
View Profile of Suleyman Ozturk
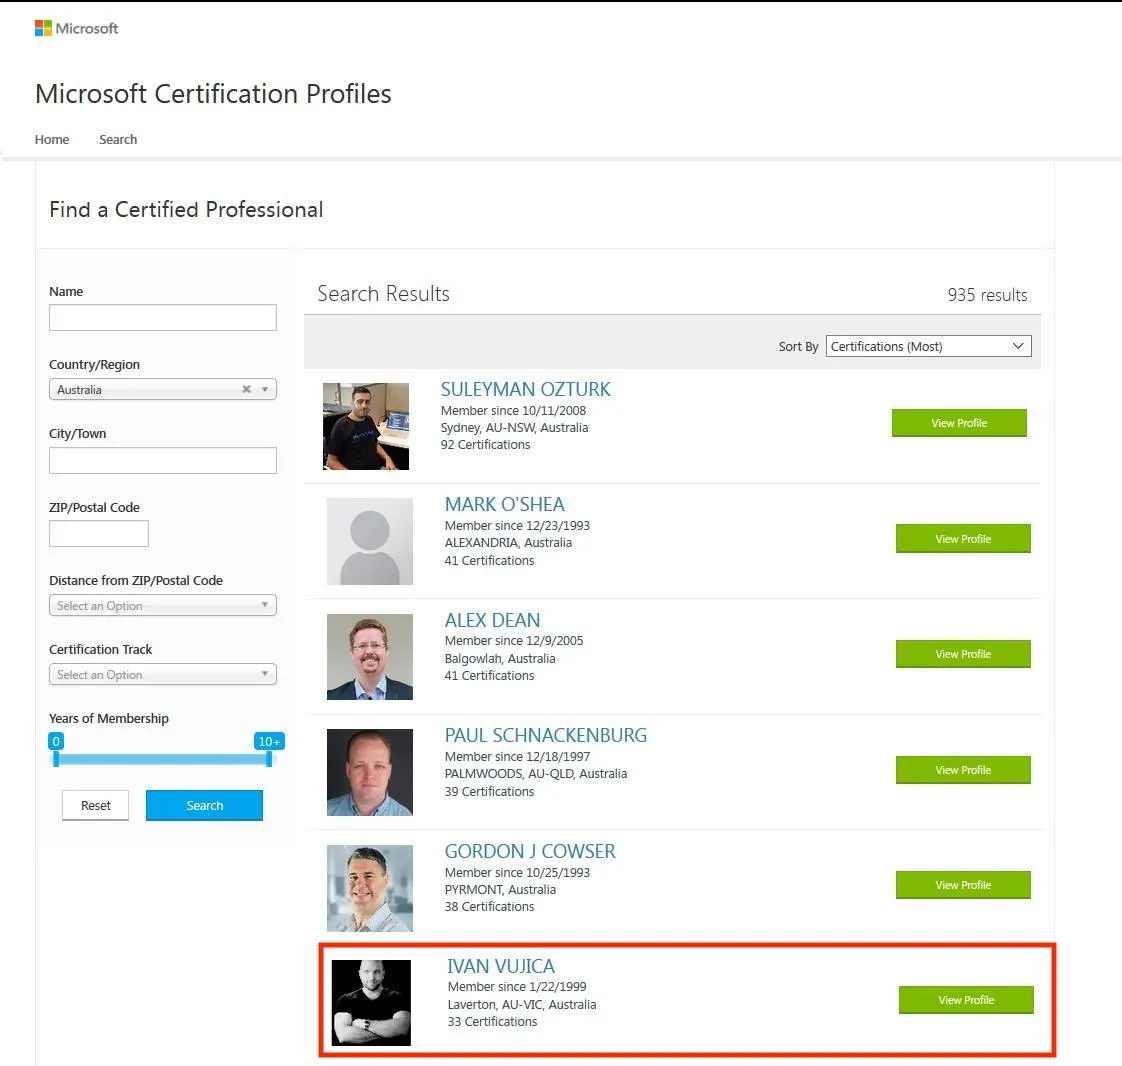pyautogui.click(x=959, y=423)
